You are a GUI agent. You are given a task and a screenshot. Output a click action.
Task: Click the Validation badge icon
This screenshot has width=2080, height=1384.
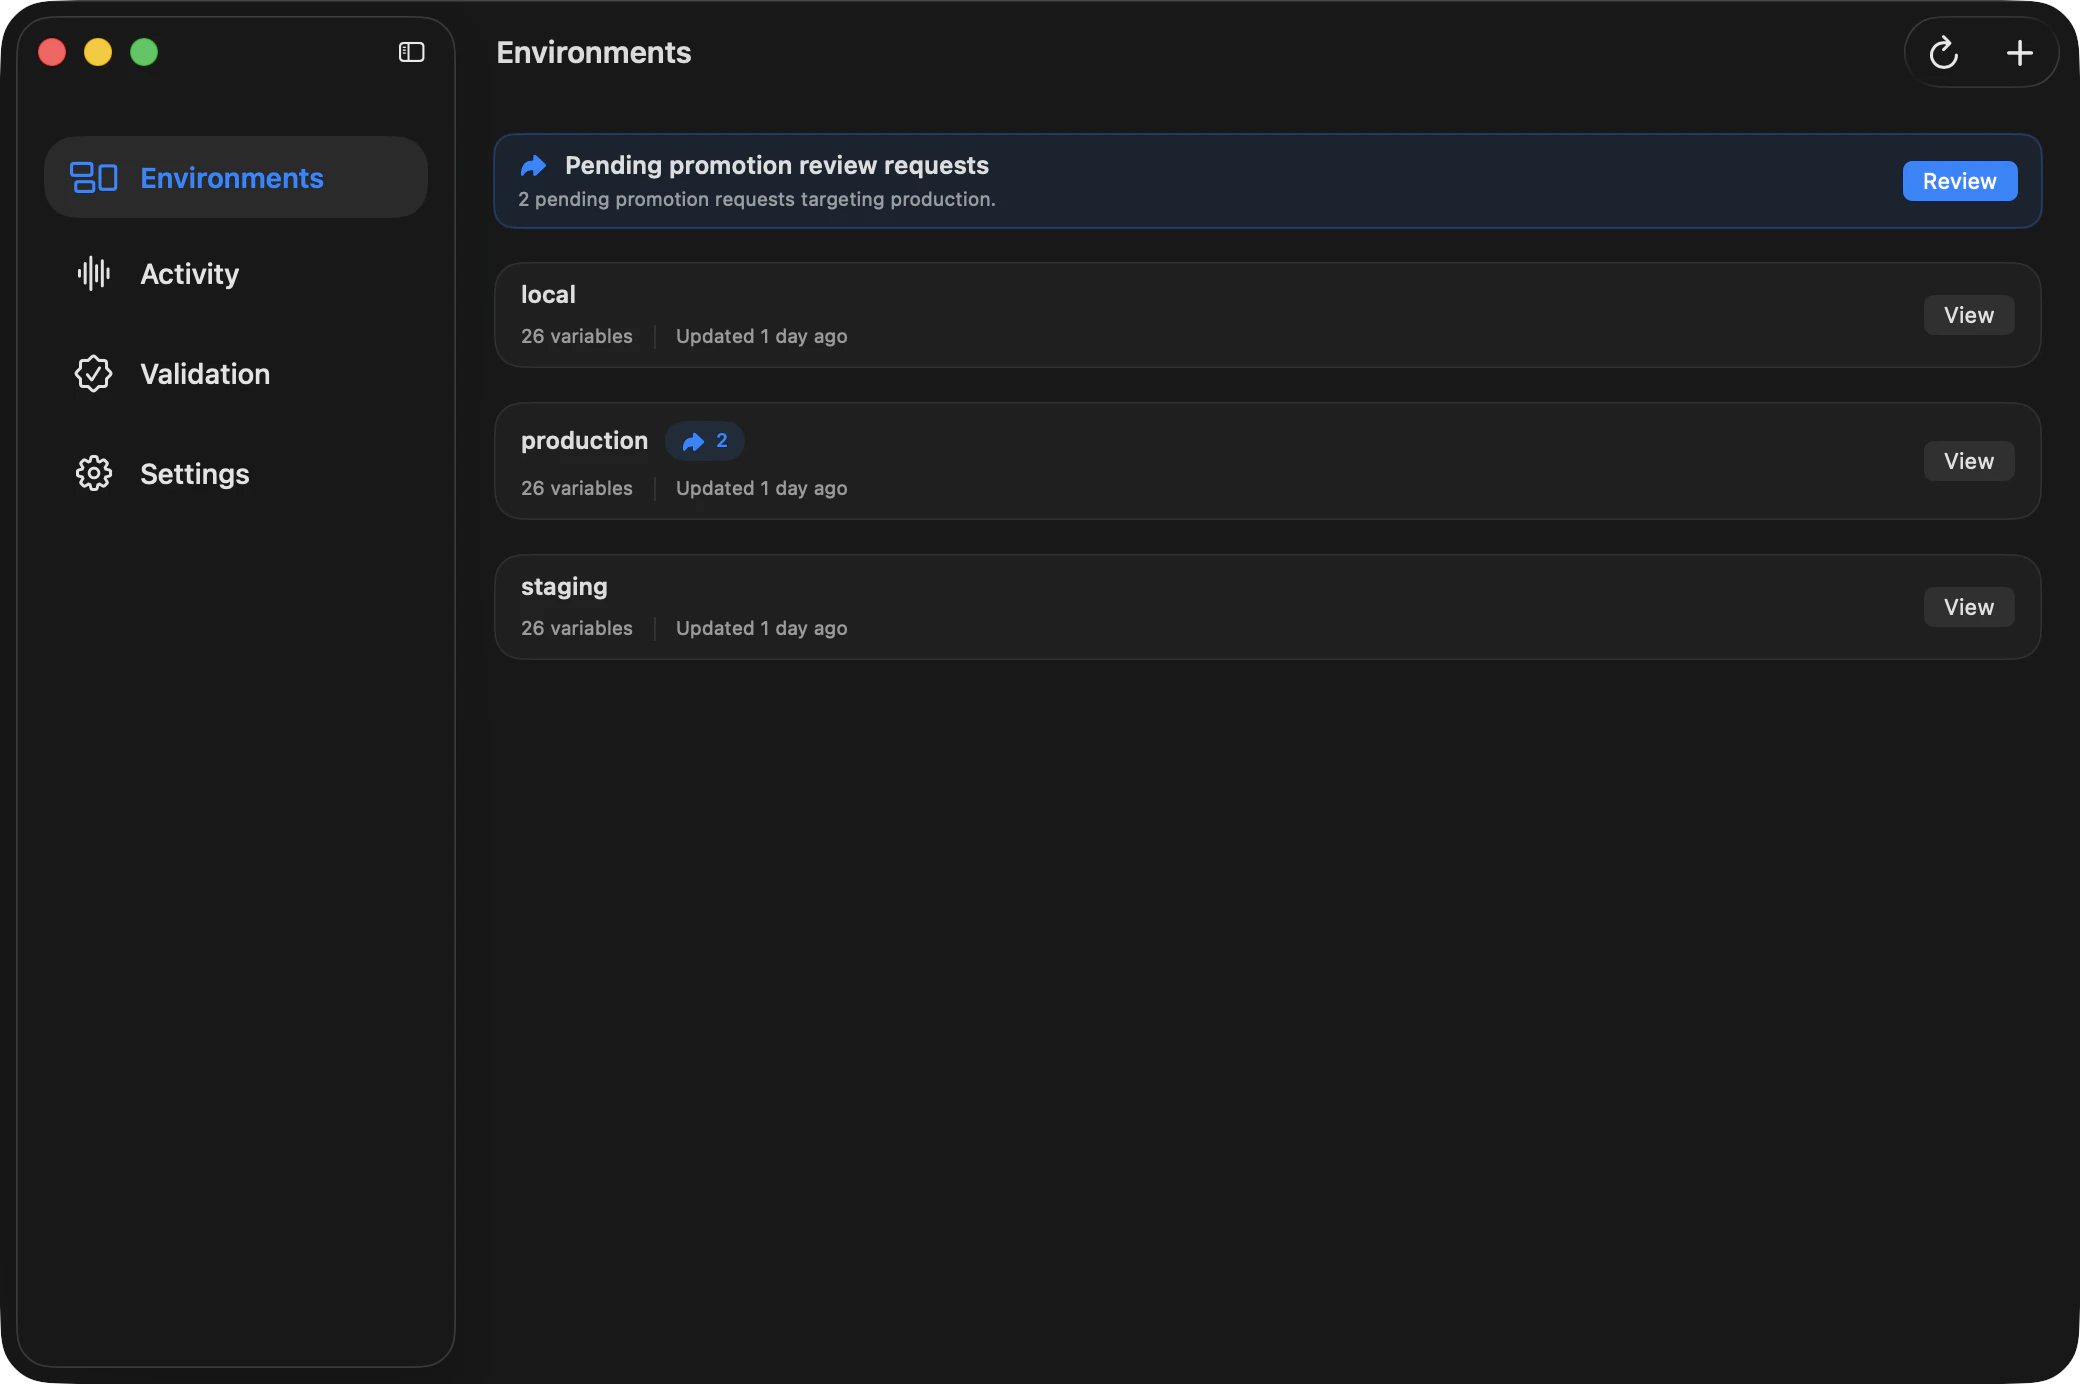click(x=93, y=373)
